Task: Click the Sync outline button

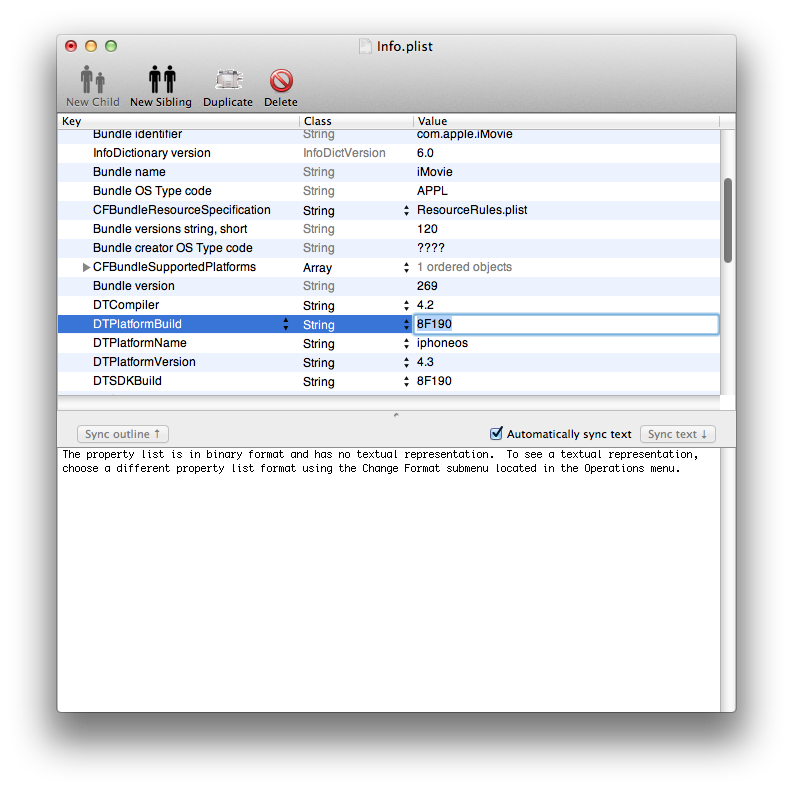Action: pos(122,434)
